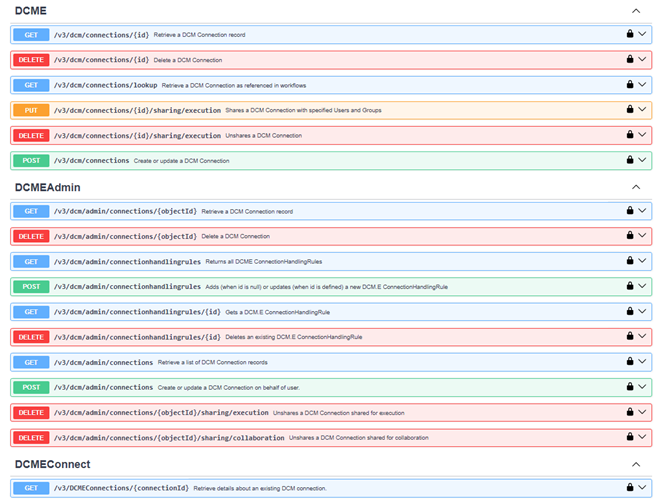This screenshot has width=669, height=500.
Task: Expand the GET admin connections list chevron
Action: point(642,361)
